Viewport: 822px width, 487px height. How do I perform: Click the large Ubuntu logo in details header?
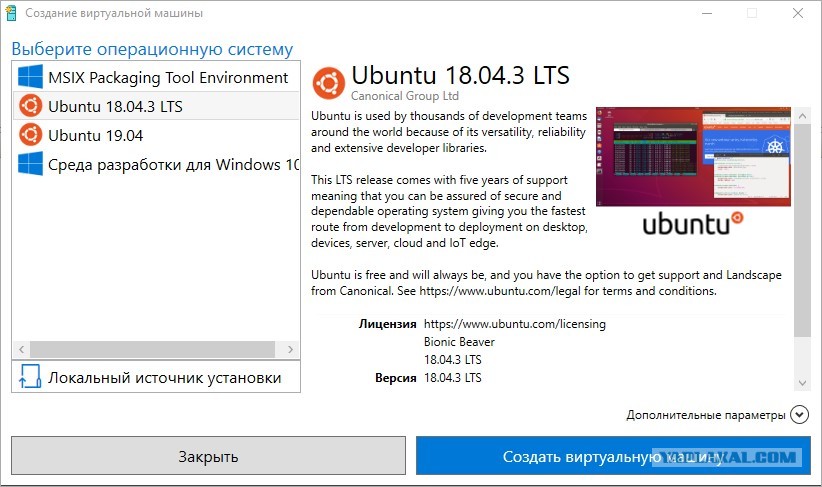tap(329, 83)
